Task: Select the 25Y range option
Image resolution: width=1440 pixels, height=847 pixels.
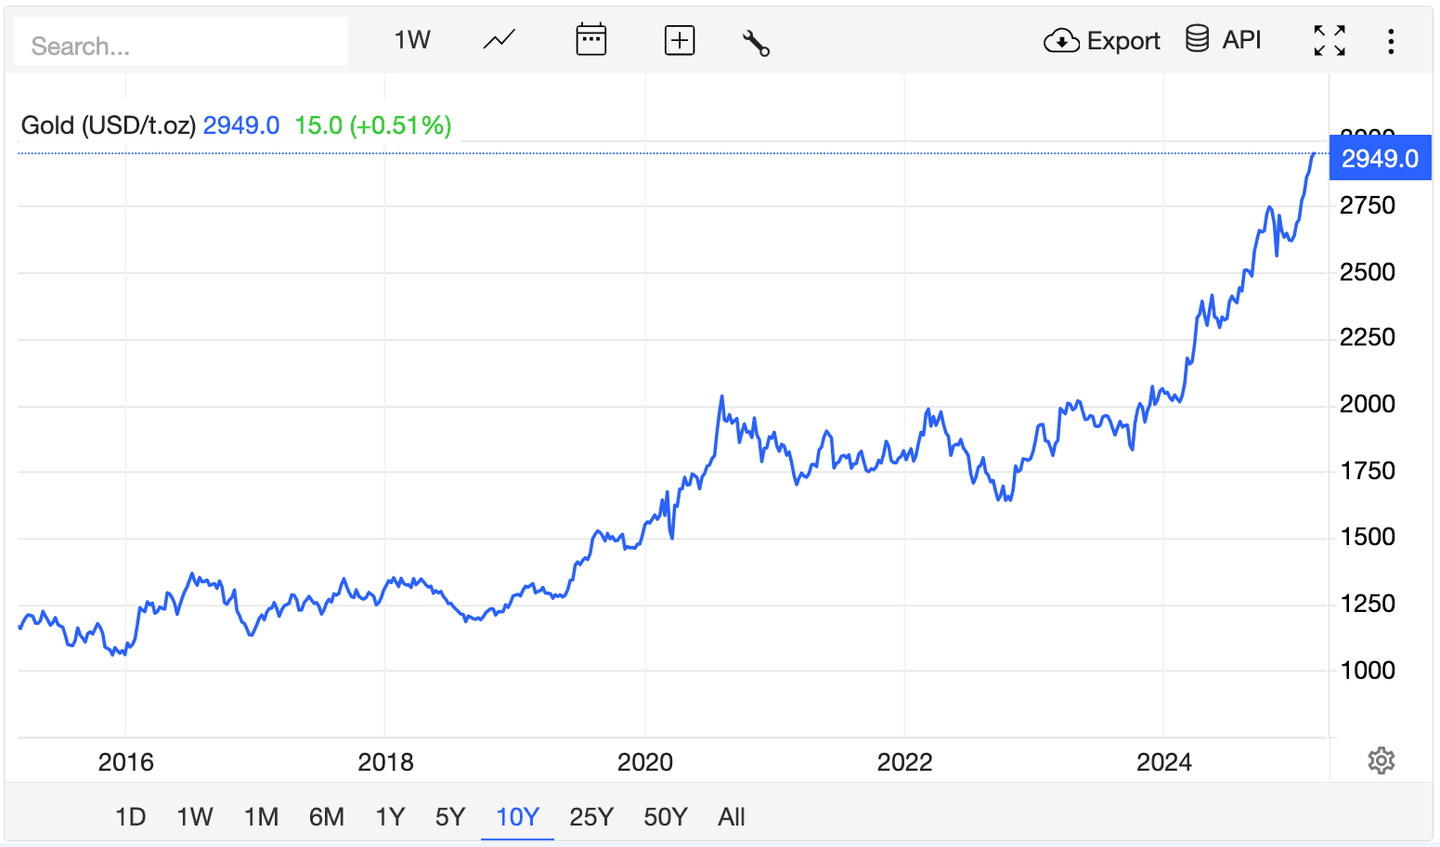Action: click(591, 817)
